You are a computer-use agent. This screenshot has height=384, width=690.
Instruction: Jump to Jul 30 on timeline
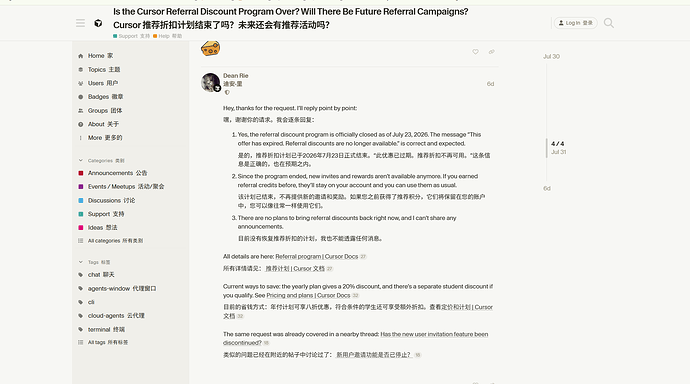(551, 56)
